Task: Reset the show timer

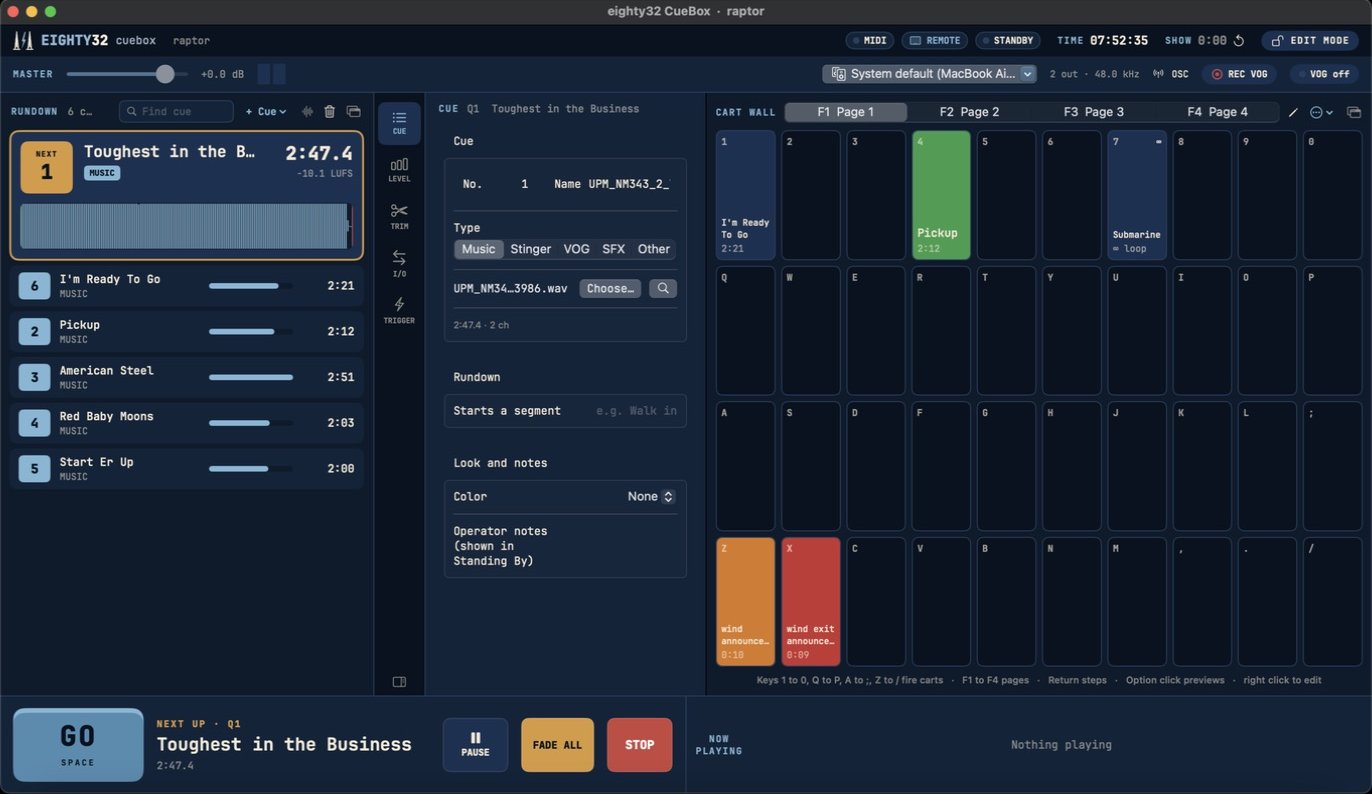Action: pos(1239,41)
